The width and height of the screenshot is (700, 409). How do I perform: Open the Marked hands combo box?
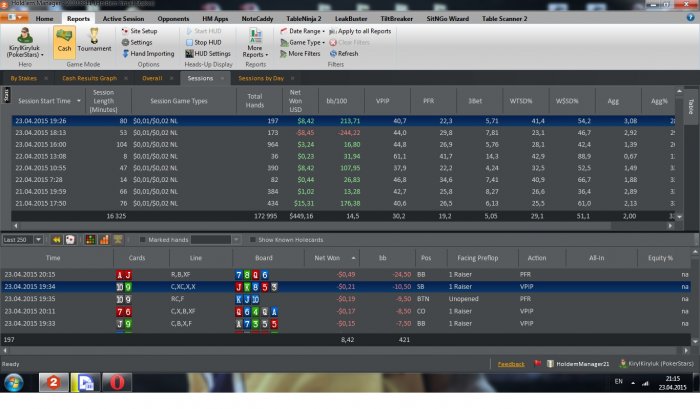tap(216, 240)
